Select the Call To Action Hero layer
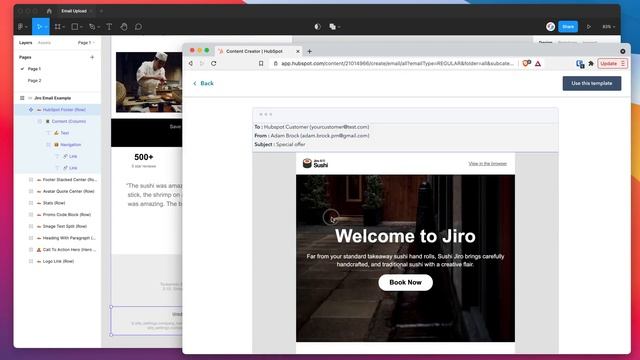Image resolution: width=640 pixels, height=360 pixels. 69,249
